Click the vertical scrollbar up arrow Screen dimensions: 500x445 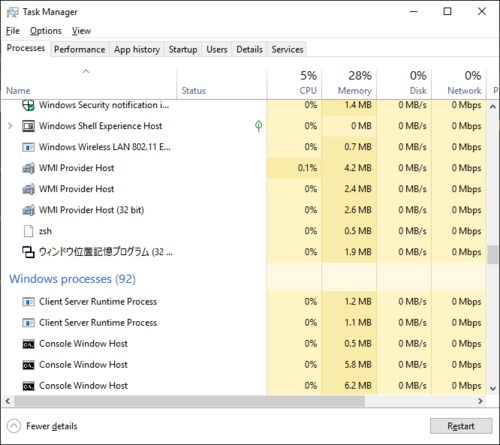(x=493, y=107)
